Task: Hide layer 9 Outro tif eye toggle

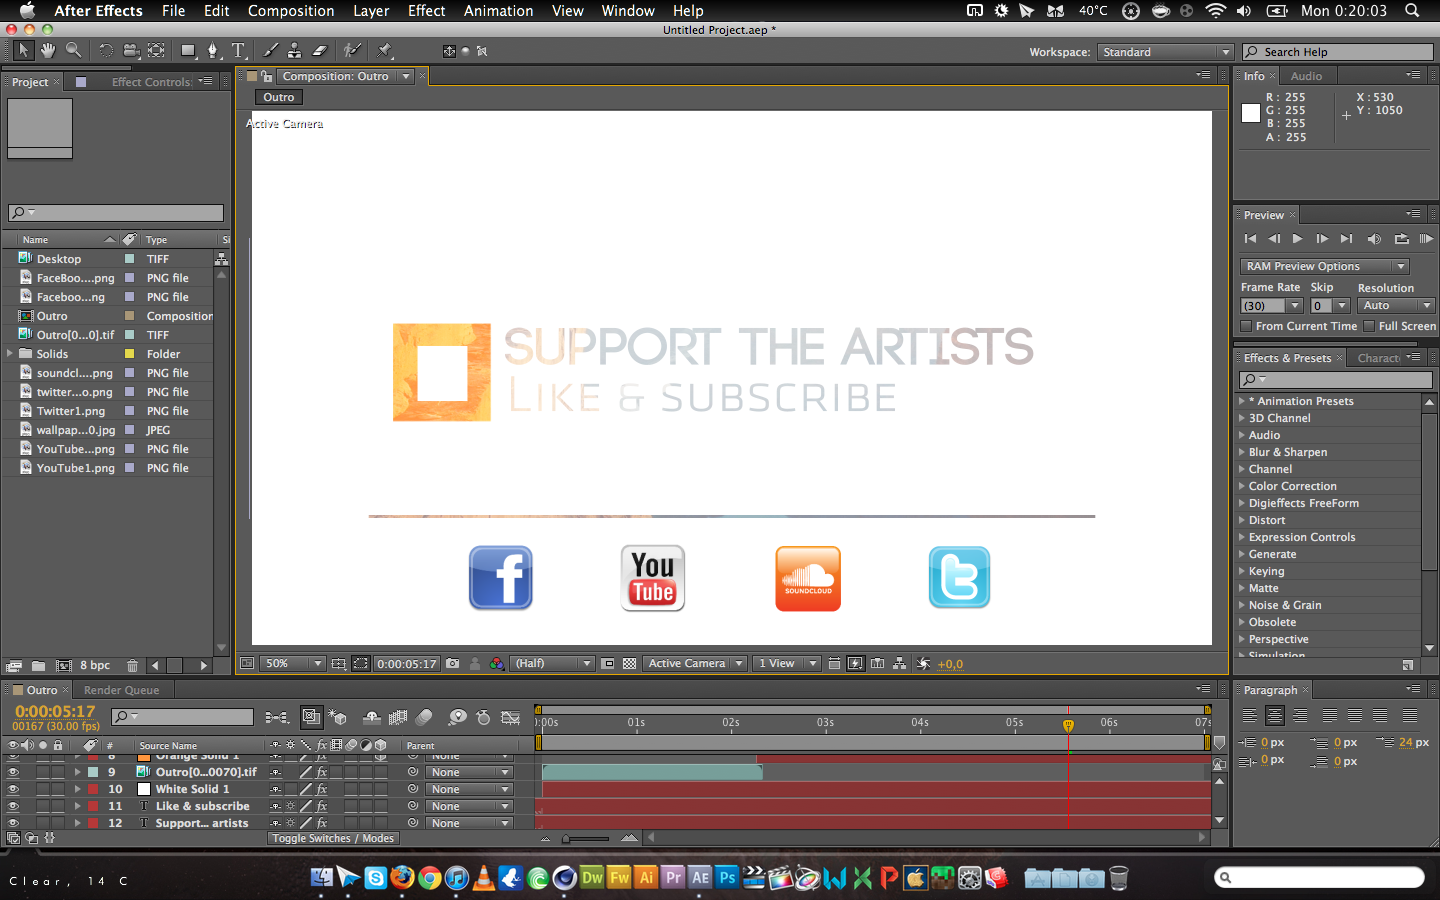Action: coord(13,772)
